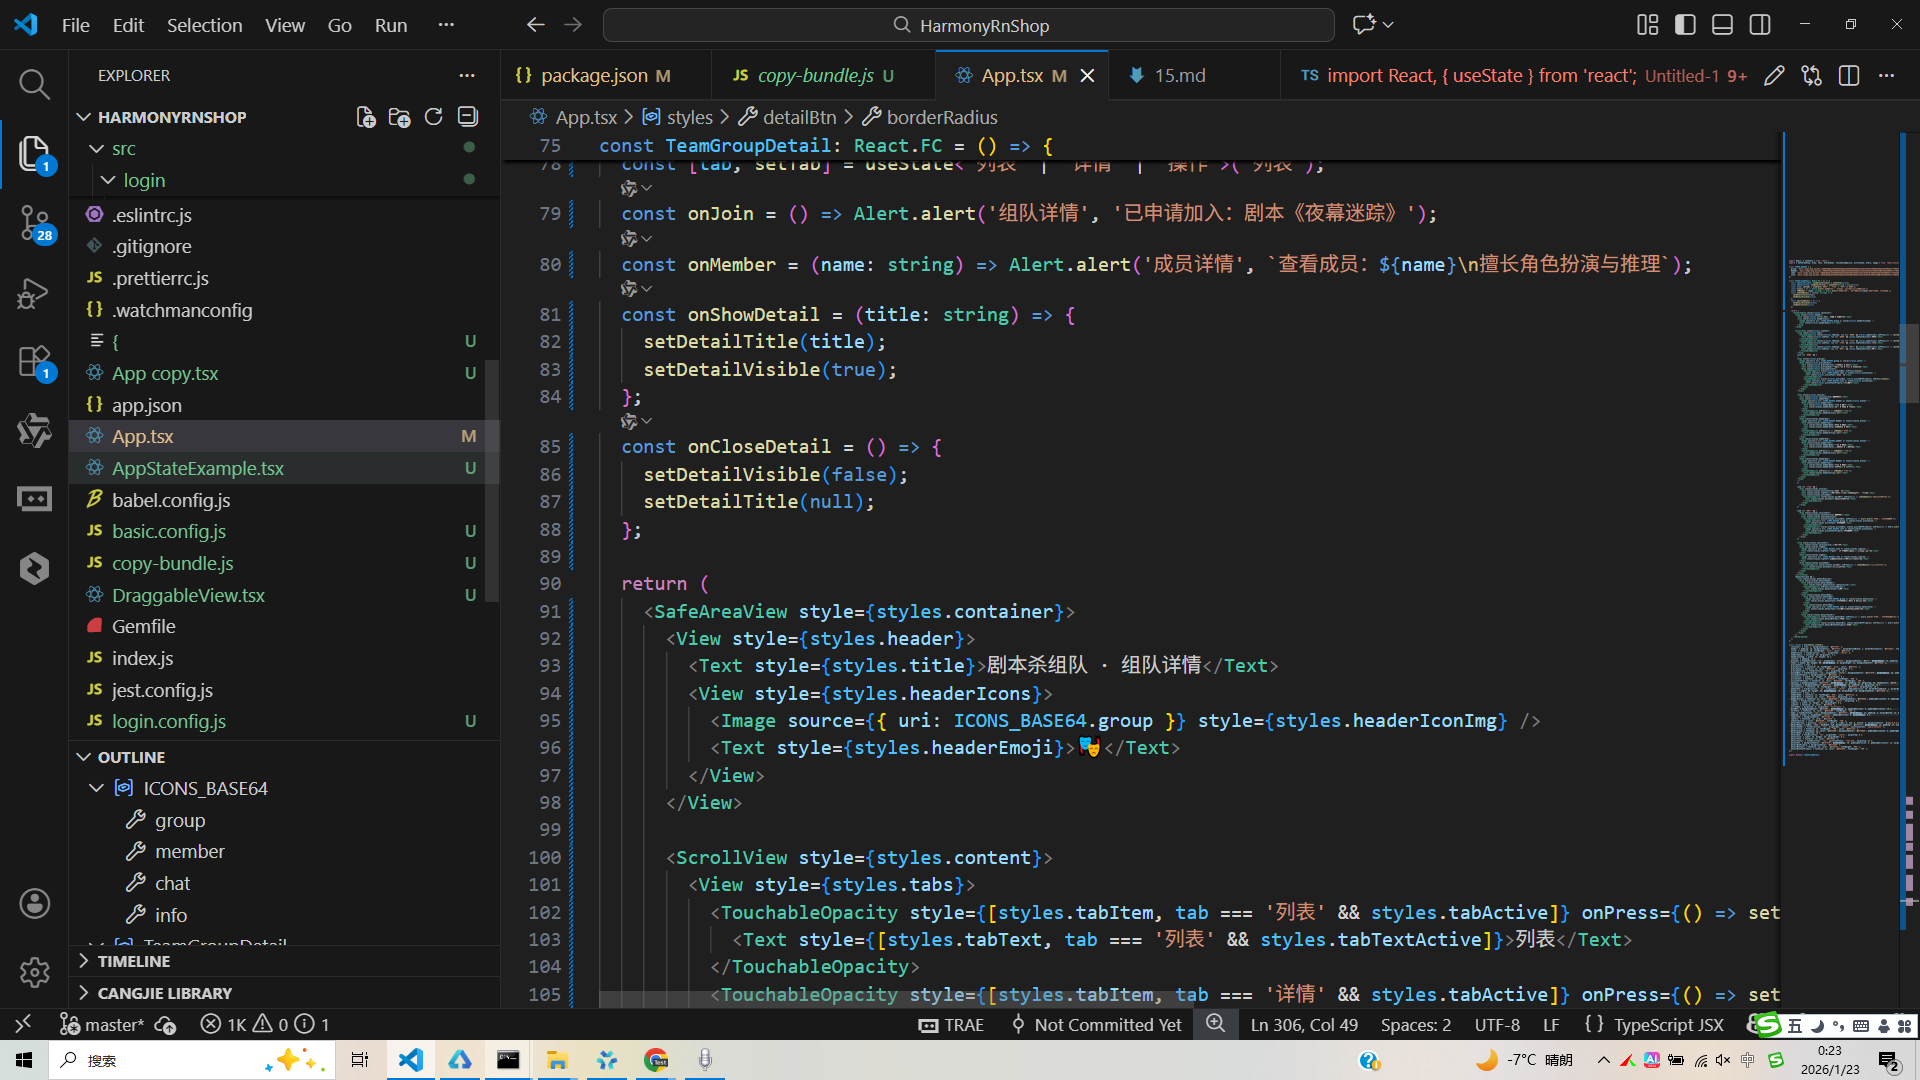Viewport: 1920px width, 1080px height.
Task: Toggle primary side bar layout button
Action: (1685, 25)
